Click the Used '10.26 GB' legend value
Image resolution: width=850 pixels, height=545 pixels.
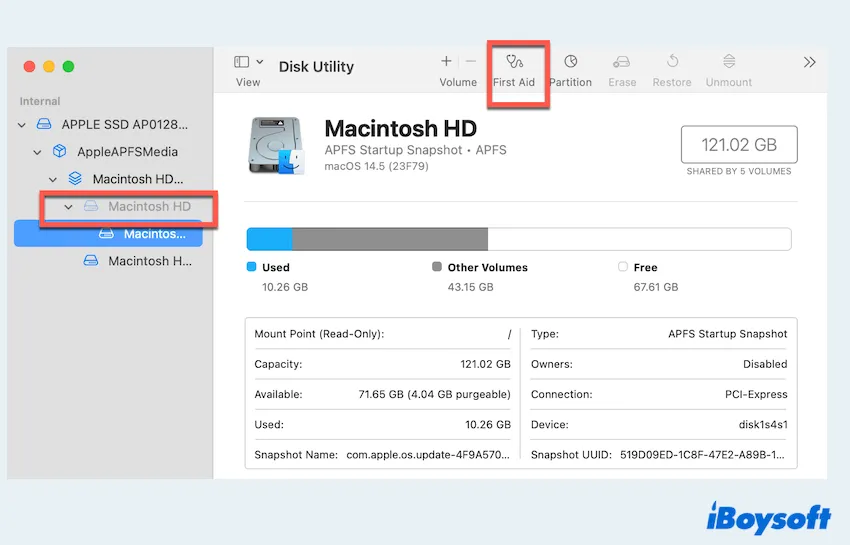[285, 287]
